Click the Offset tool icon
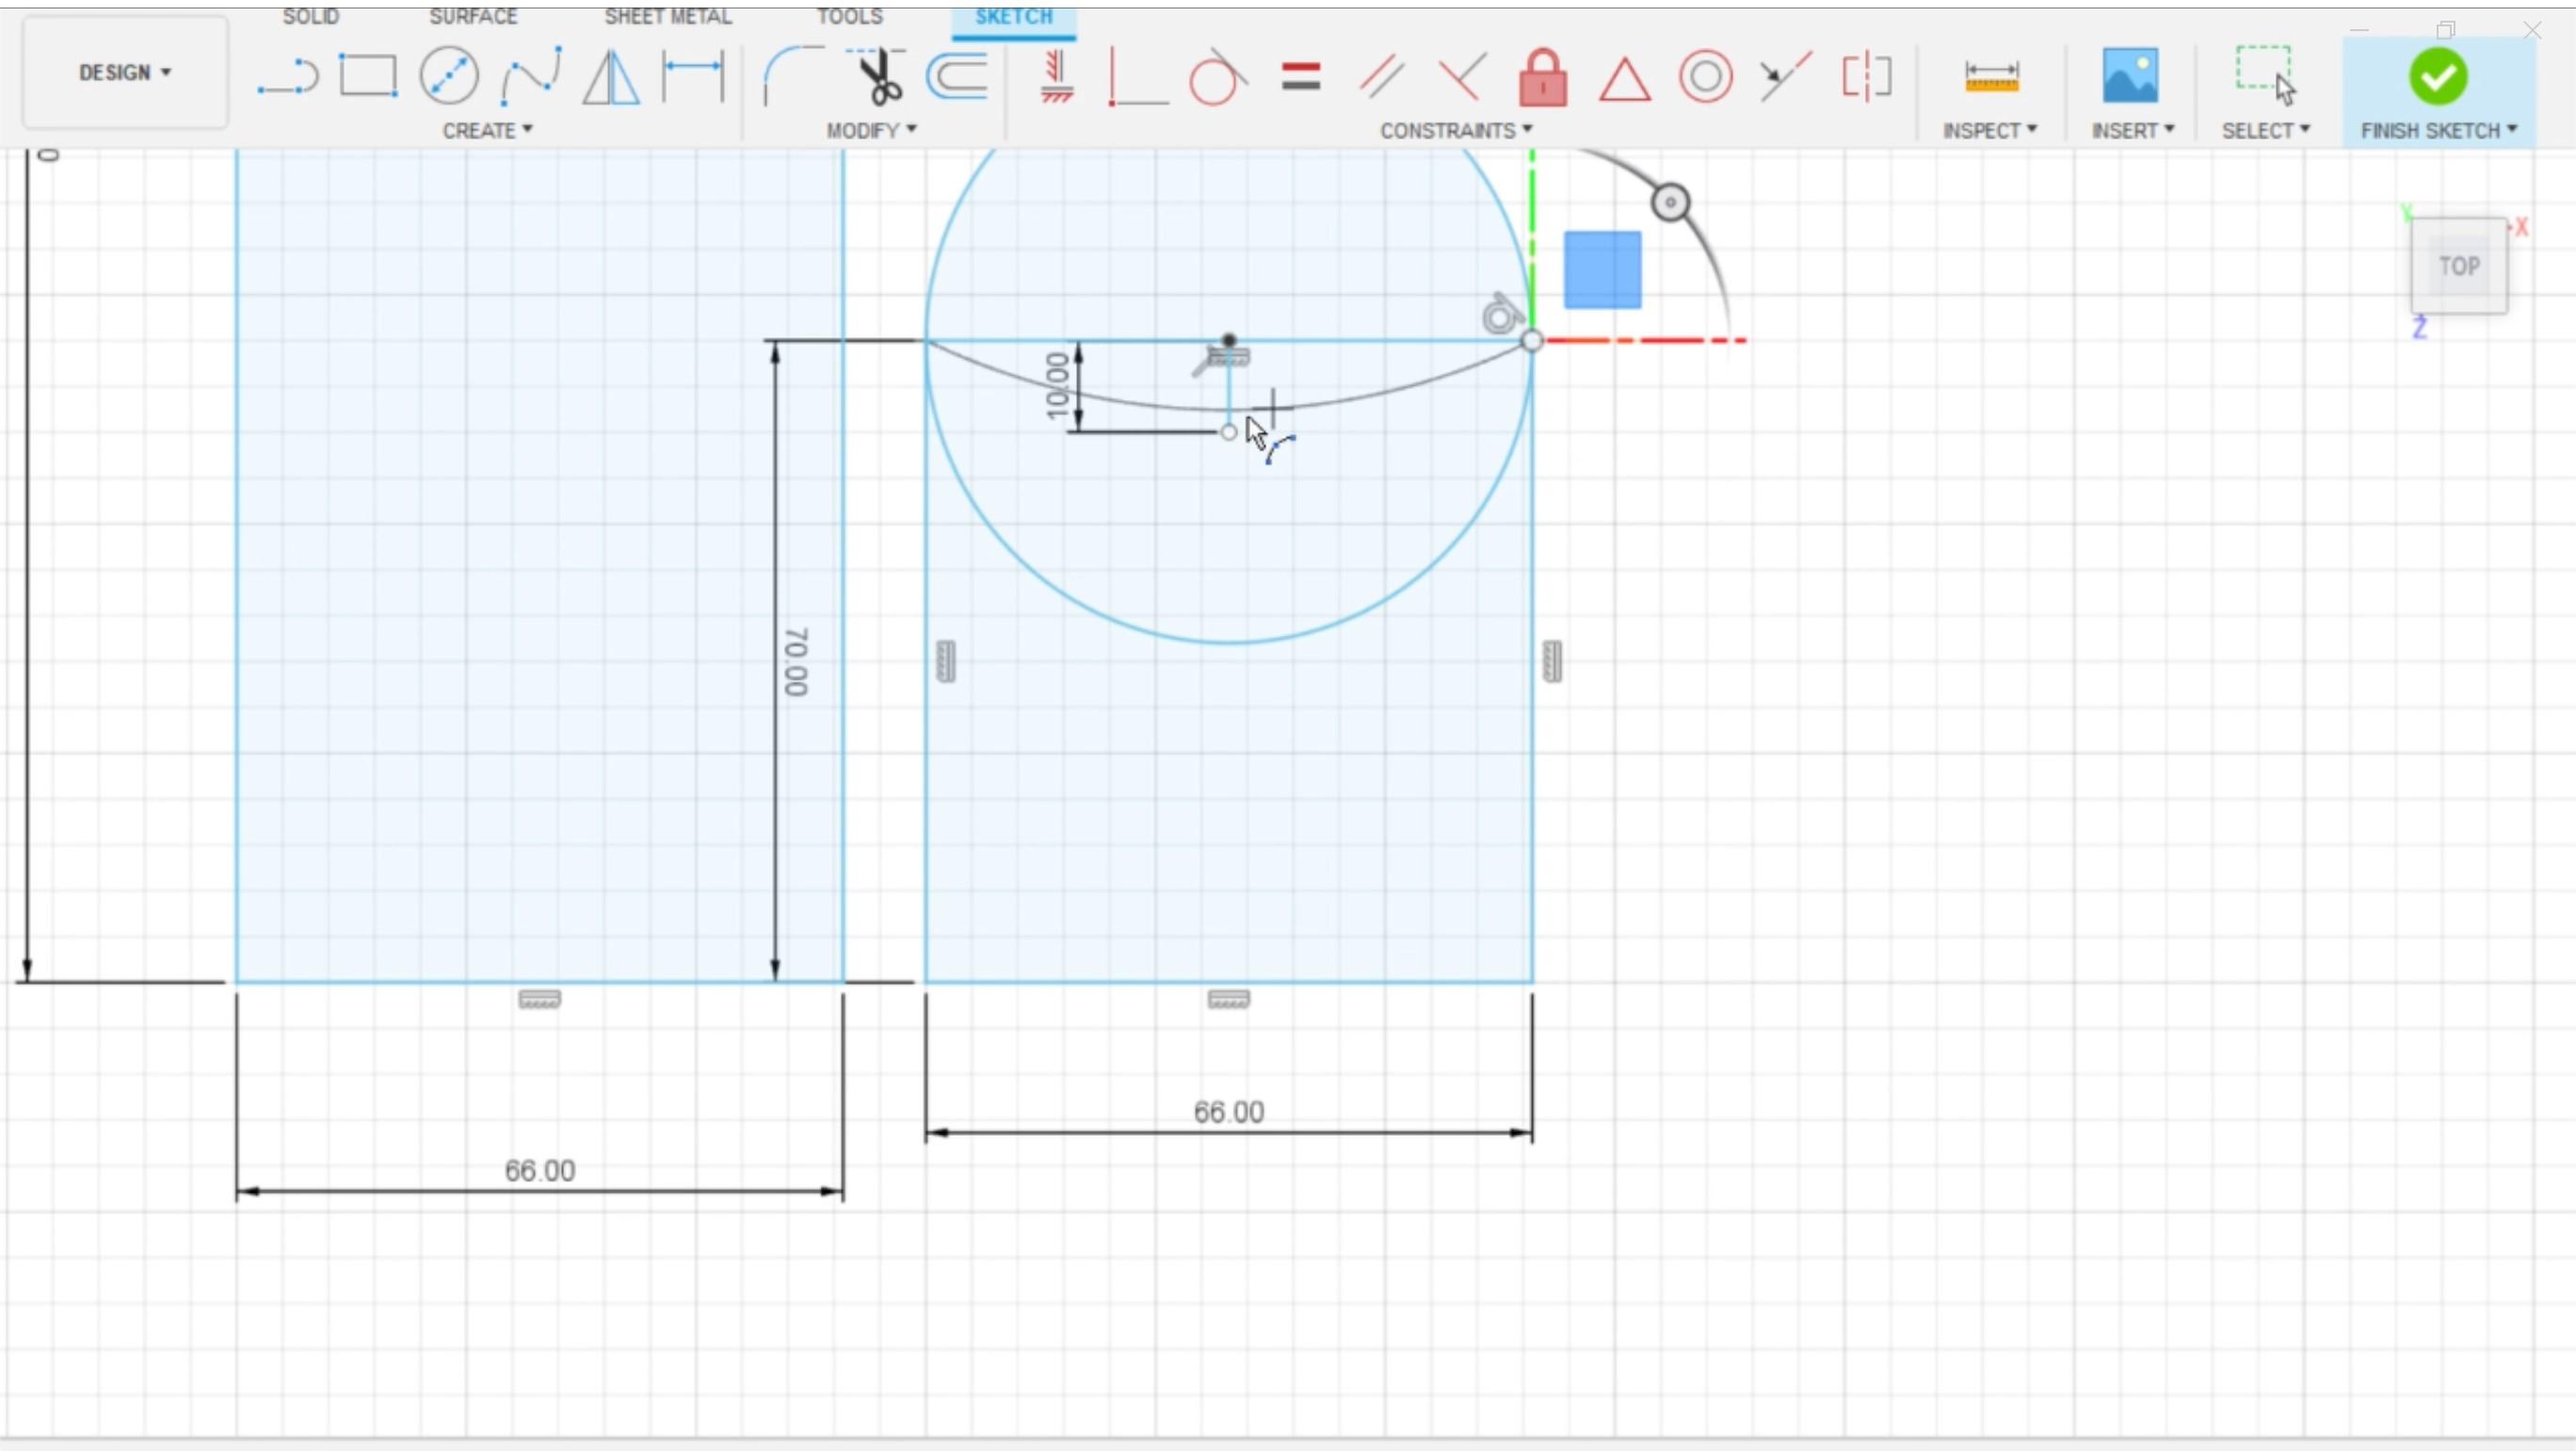Viewport: 2576px width, 1451px height. [x=958, y=76]
